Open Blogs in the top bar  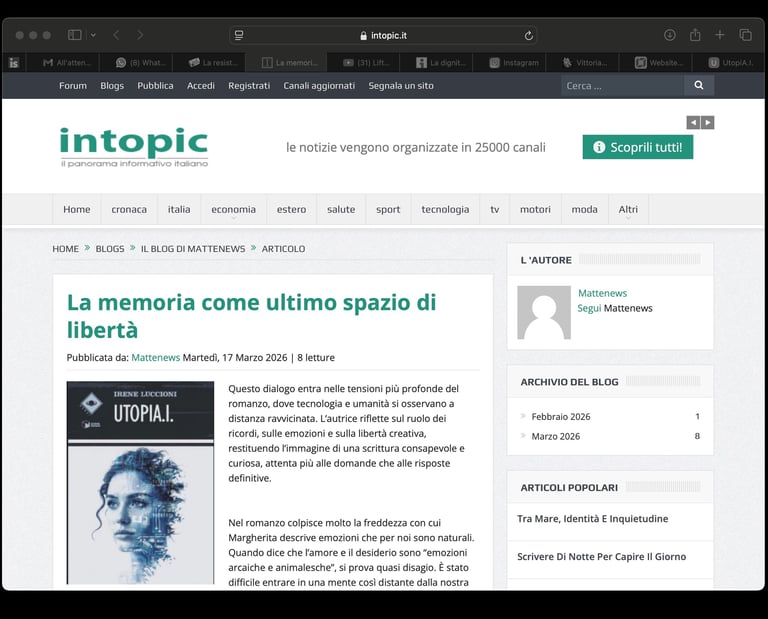(112, 86)
